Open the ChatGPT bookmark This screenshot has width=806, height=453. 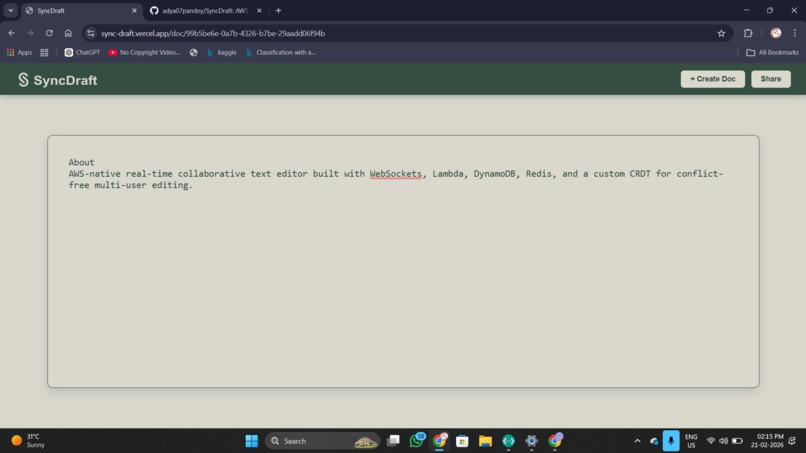tap(82, 52)
